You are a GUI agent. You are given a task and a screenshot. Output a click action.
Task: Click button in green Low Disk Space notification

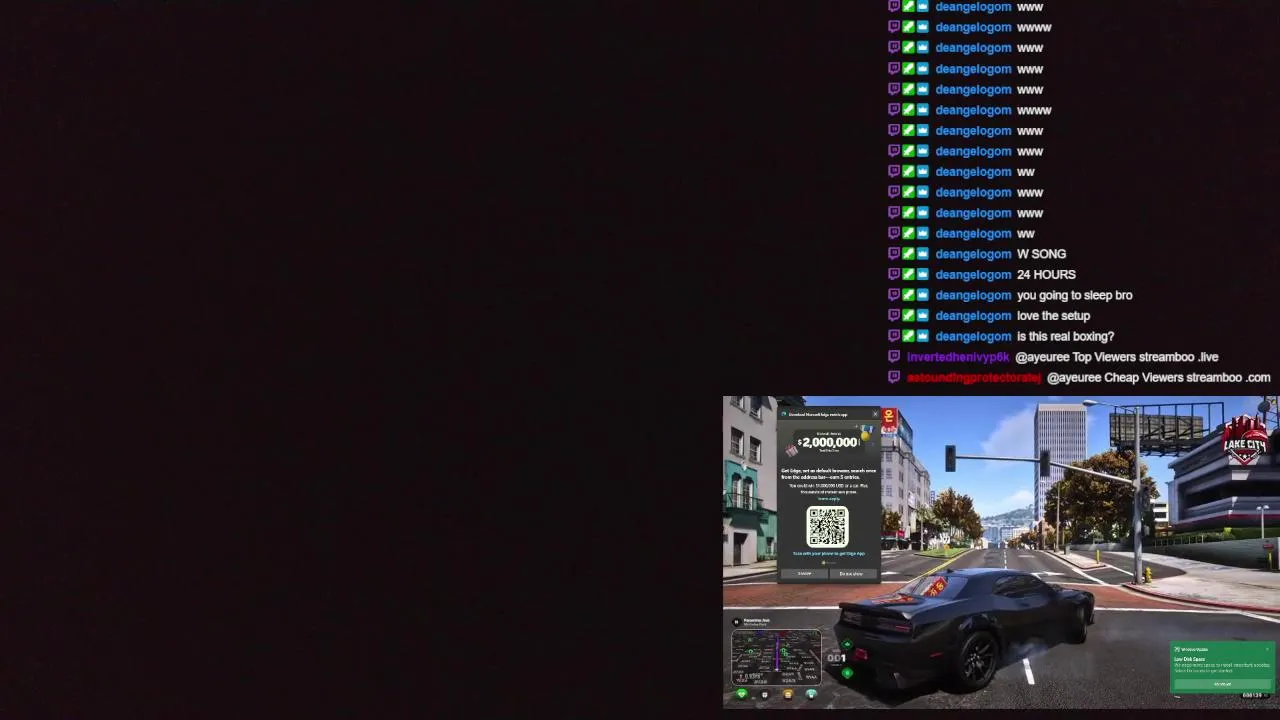[1222, 684]
